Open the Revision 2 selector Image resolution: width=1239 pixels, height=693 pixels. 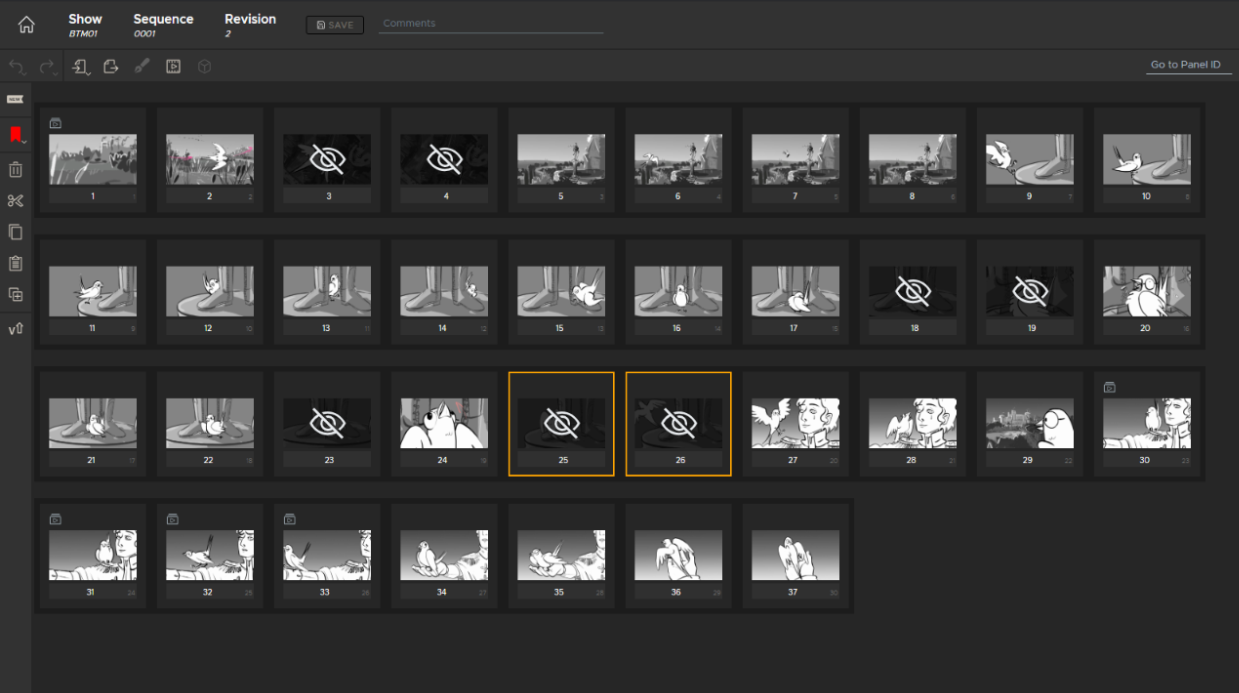[250, 25]
